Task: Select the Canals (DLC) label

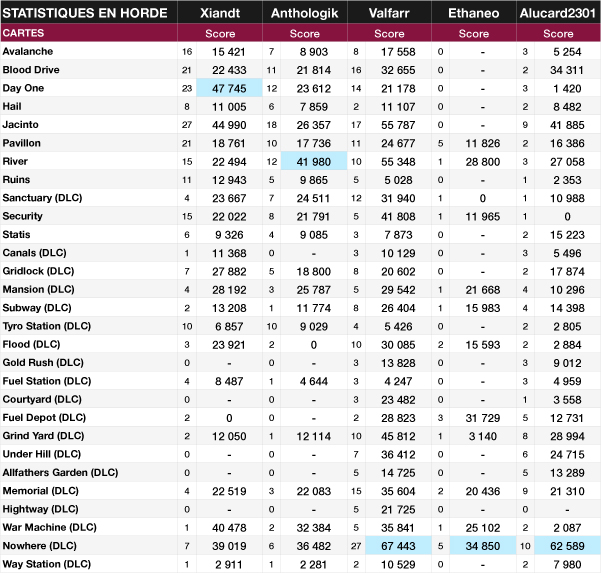Action: [x=34, y=253]
